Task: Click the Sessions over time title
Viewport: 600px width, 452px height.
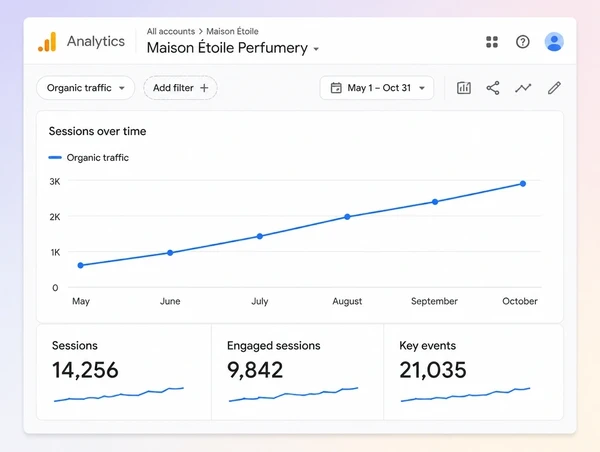Action: coord(97,131)
